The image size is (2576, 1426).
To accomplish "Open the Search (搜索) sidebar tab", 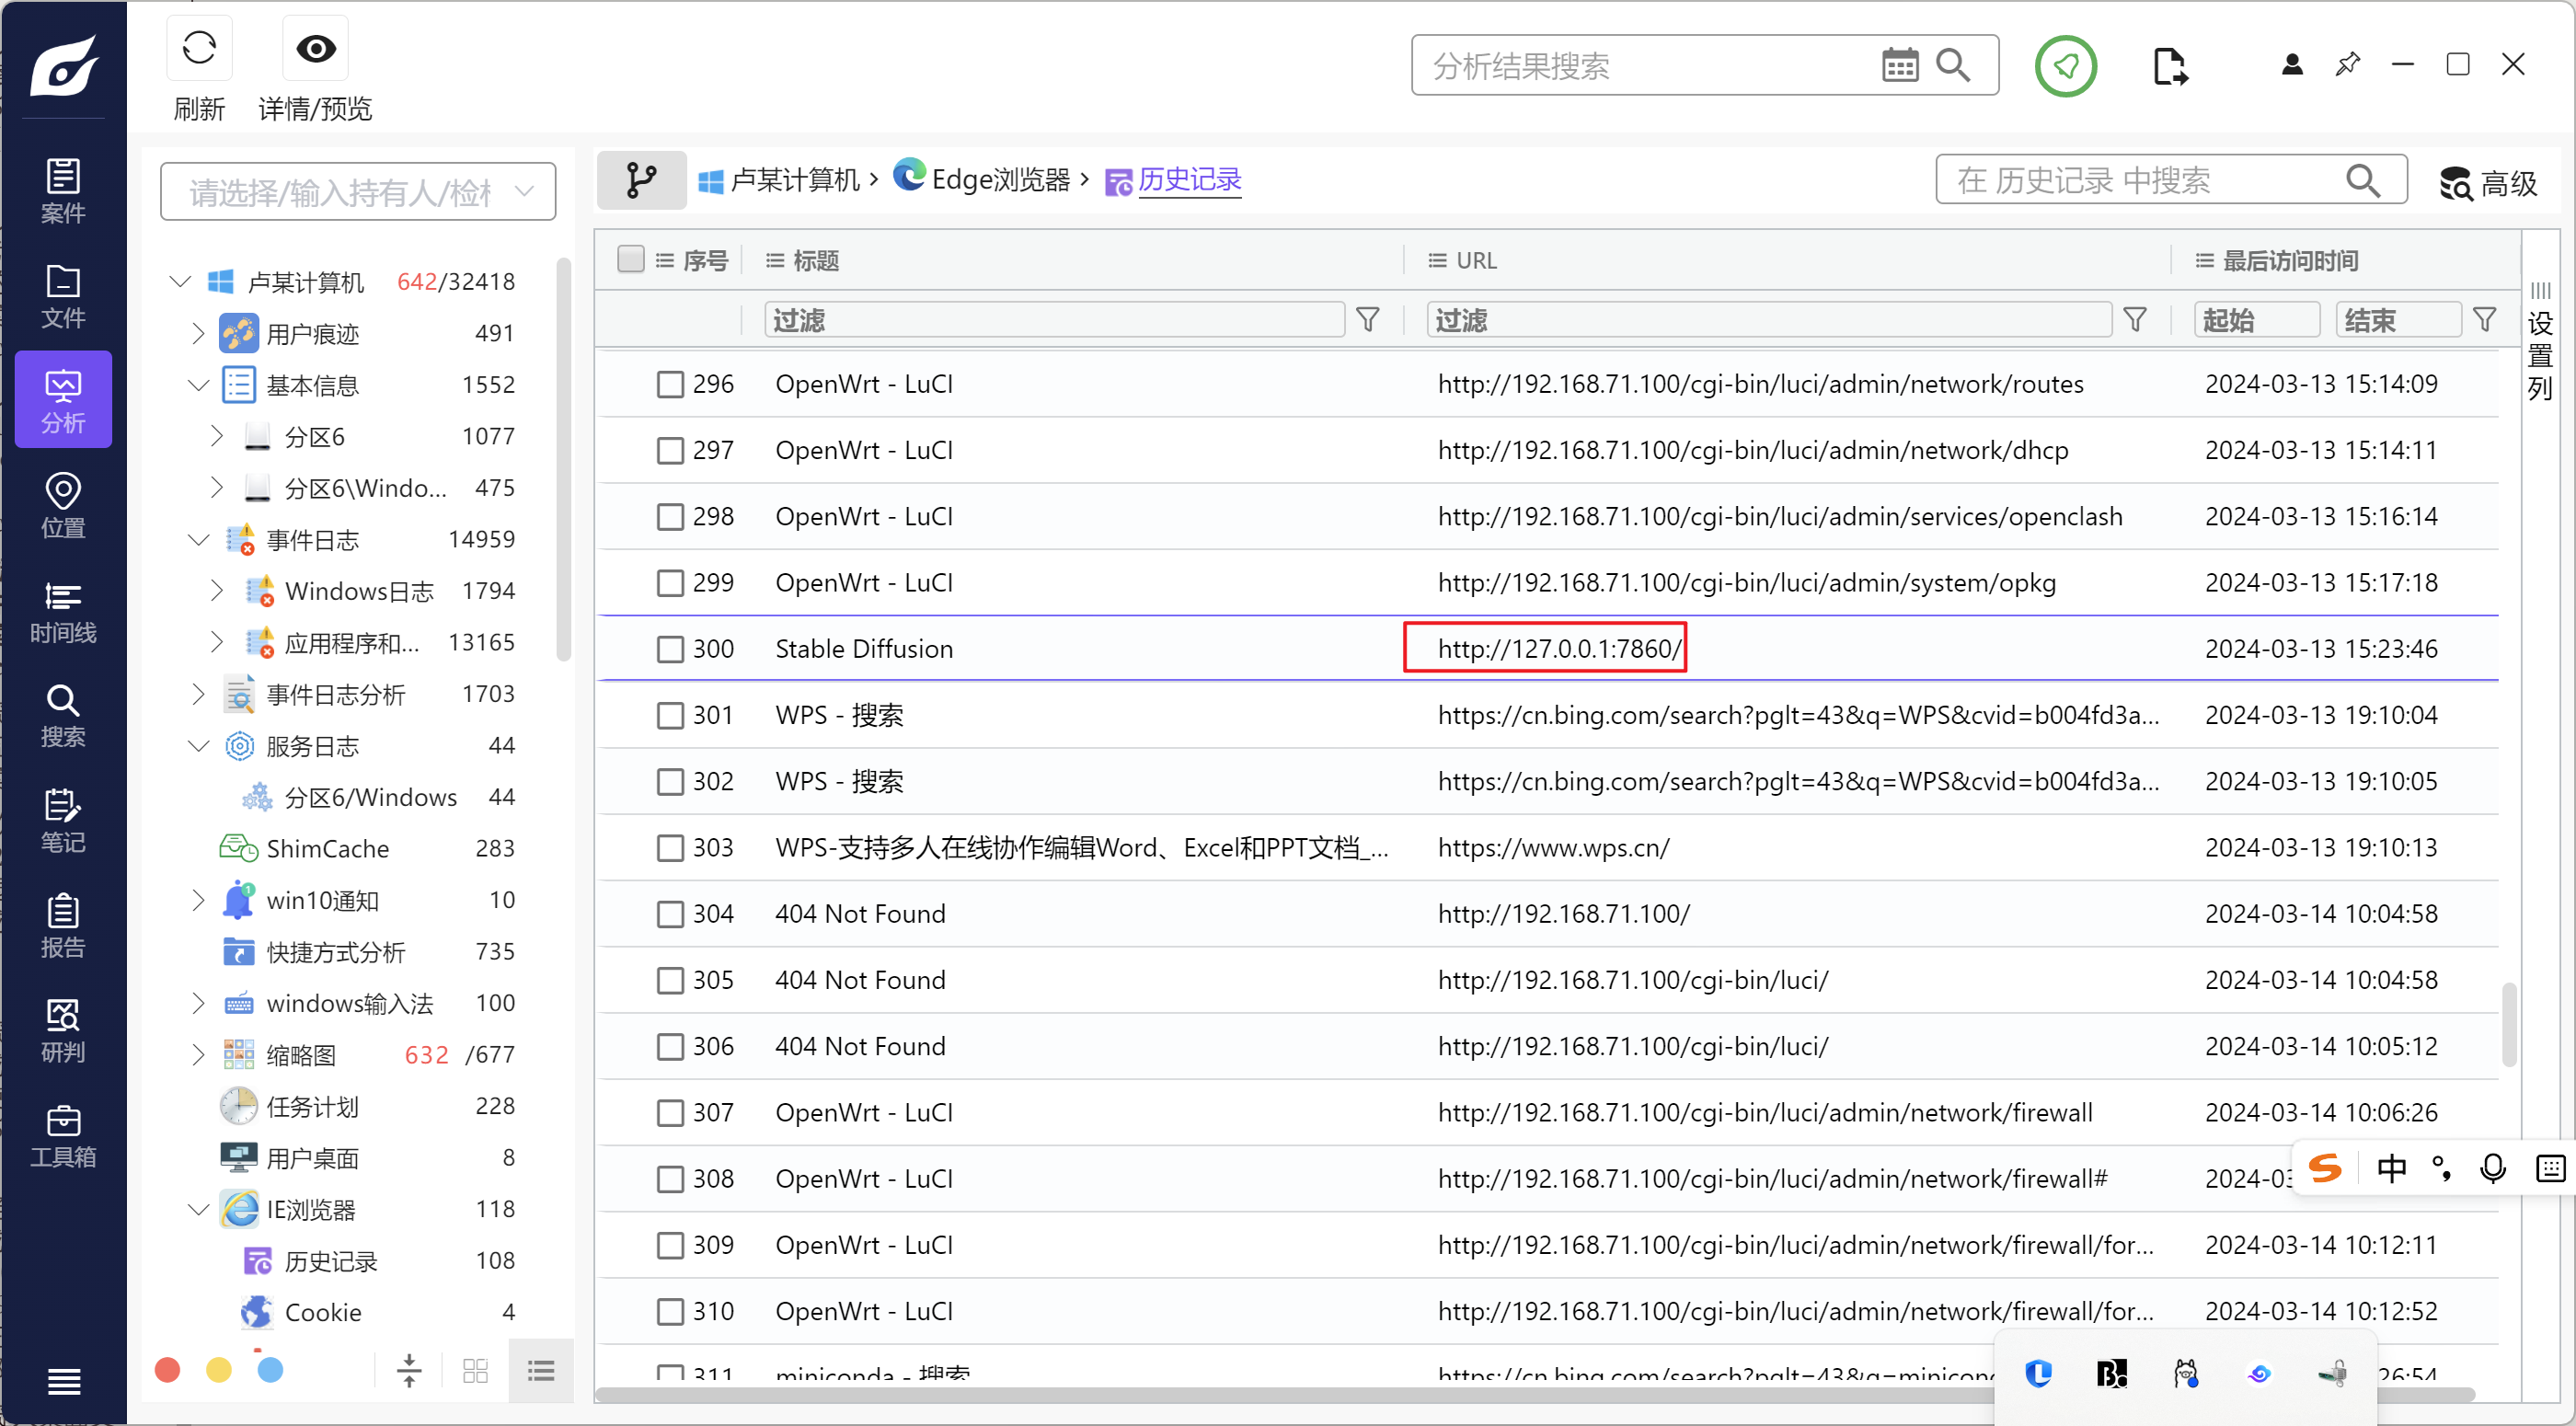I will point(63,717).
